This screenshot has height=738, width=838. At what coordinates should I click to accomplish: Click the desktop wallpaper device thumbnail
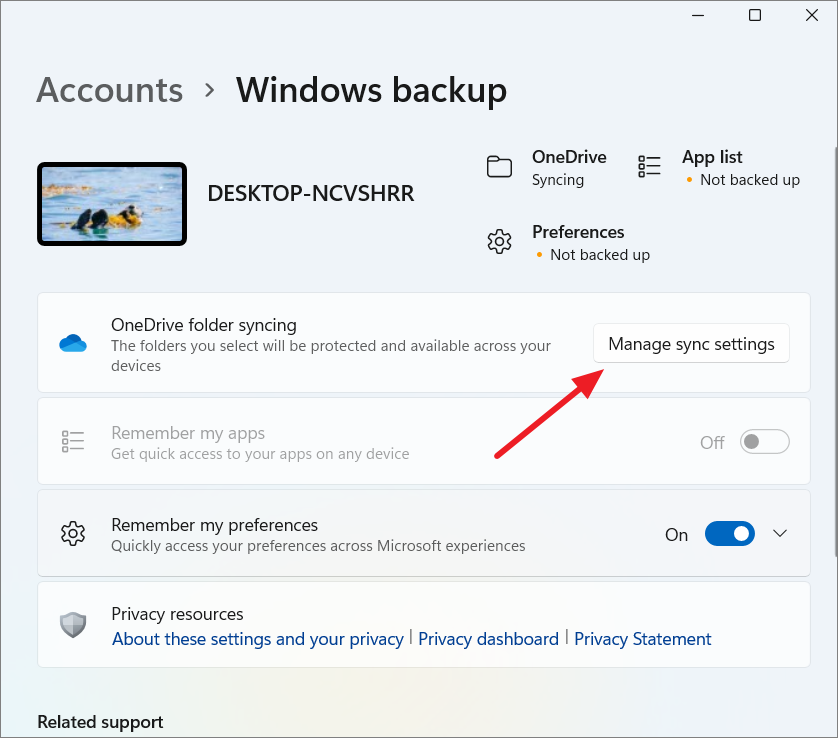pos(112,204)
